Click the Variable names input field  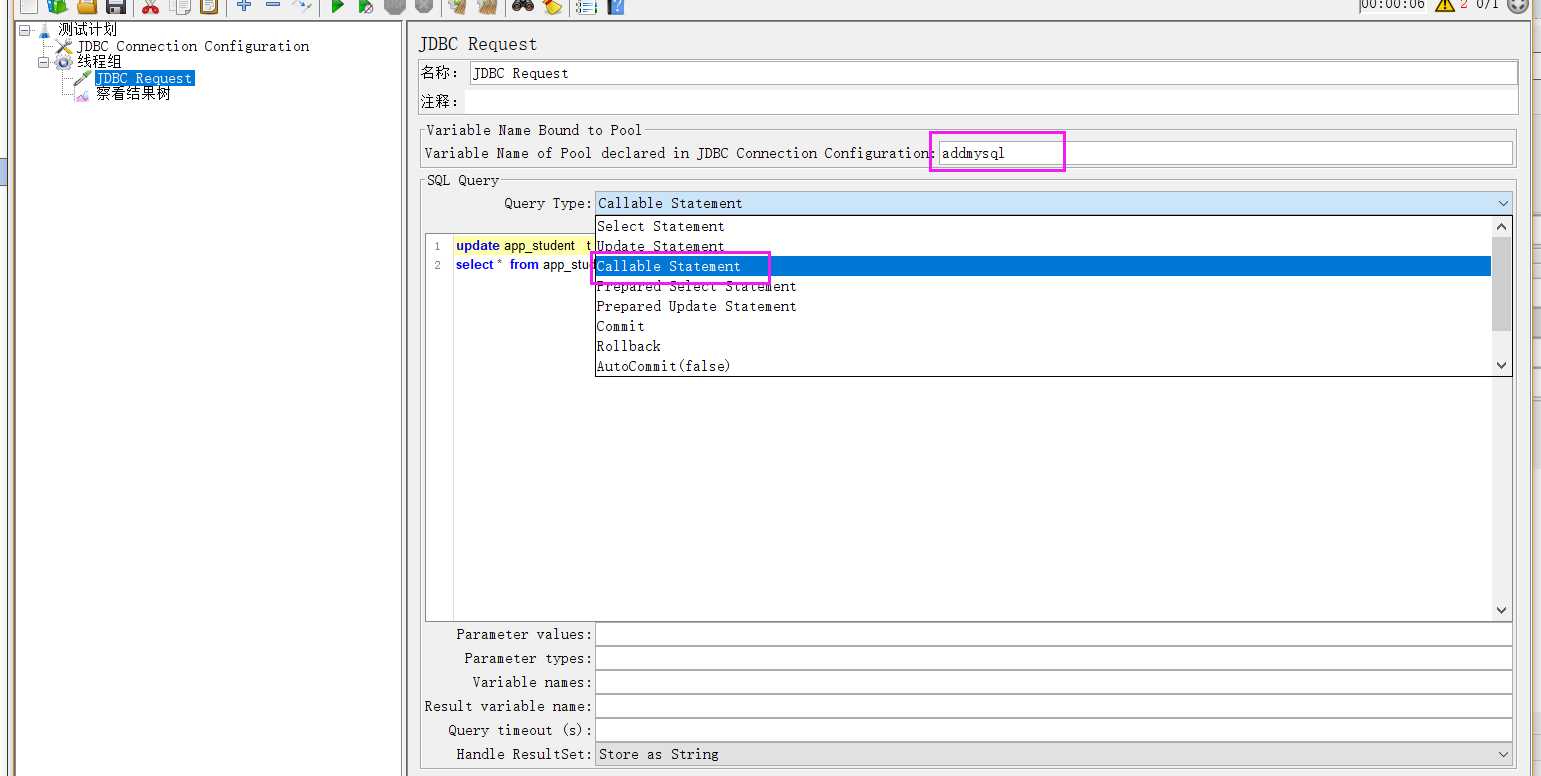1054,682
